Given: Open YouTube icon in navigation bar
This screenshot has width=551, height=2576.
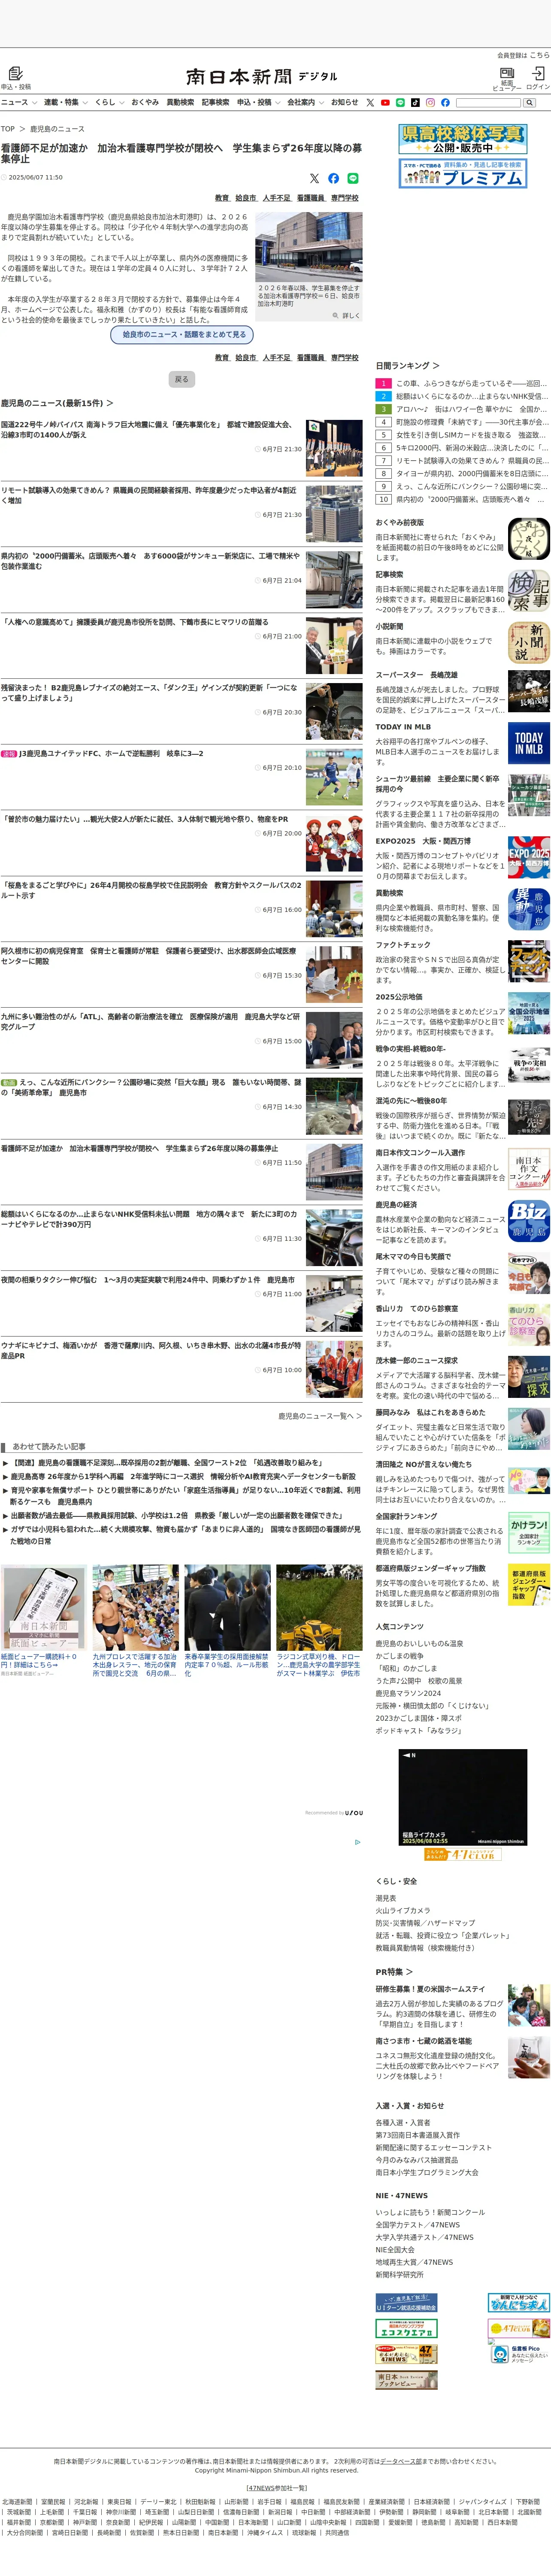Looking at the screenshot, I should (x=385, y=103).
